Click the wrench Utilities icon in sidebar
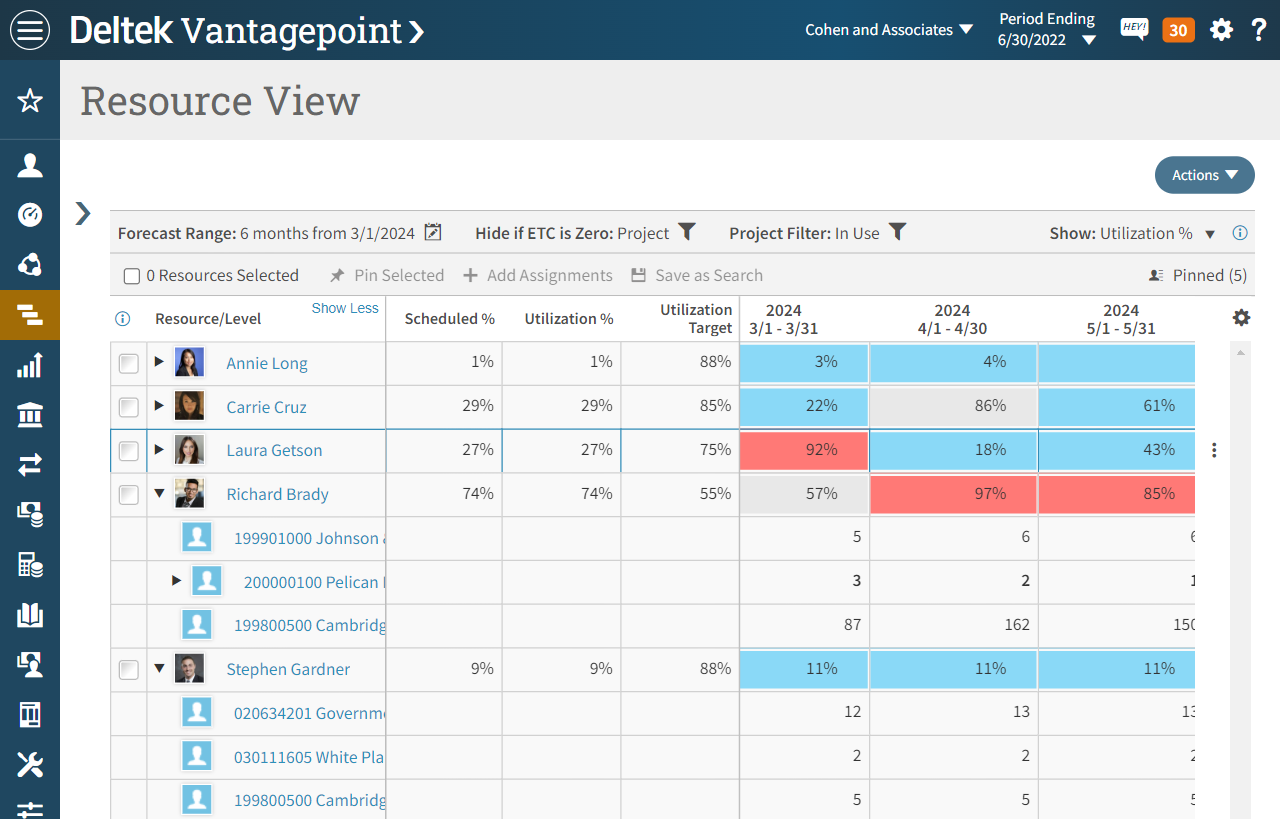 (29, 765)
